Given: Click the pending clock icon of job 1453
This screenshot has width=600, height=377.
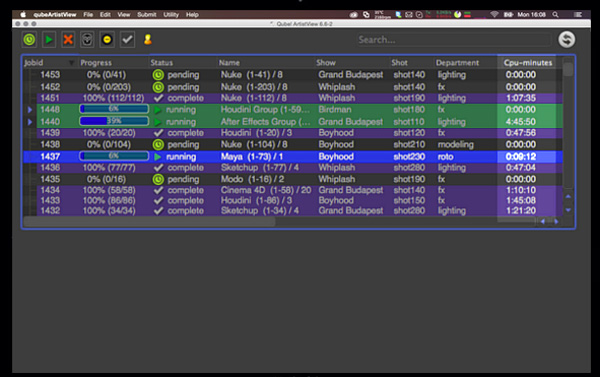Looking at the screenshot, I should 158,75.
